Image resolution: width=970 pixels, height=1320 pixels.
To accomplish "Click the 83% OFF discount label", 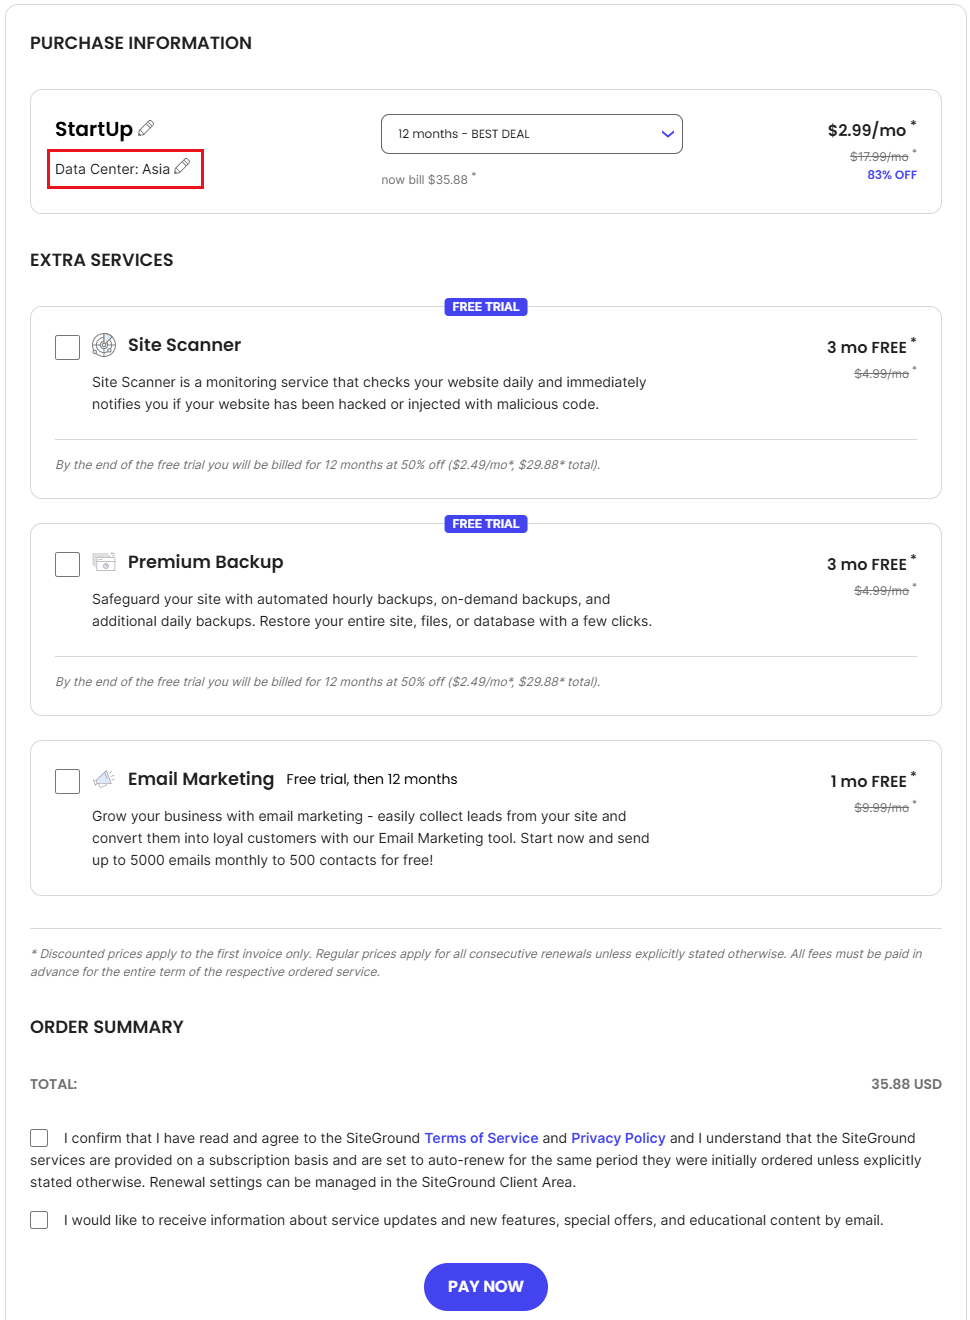I will tap(892, 175).
